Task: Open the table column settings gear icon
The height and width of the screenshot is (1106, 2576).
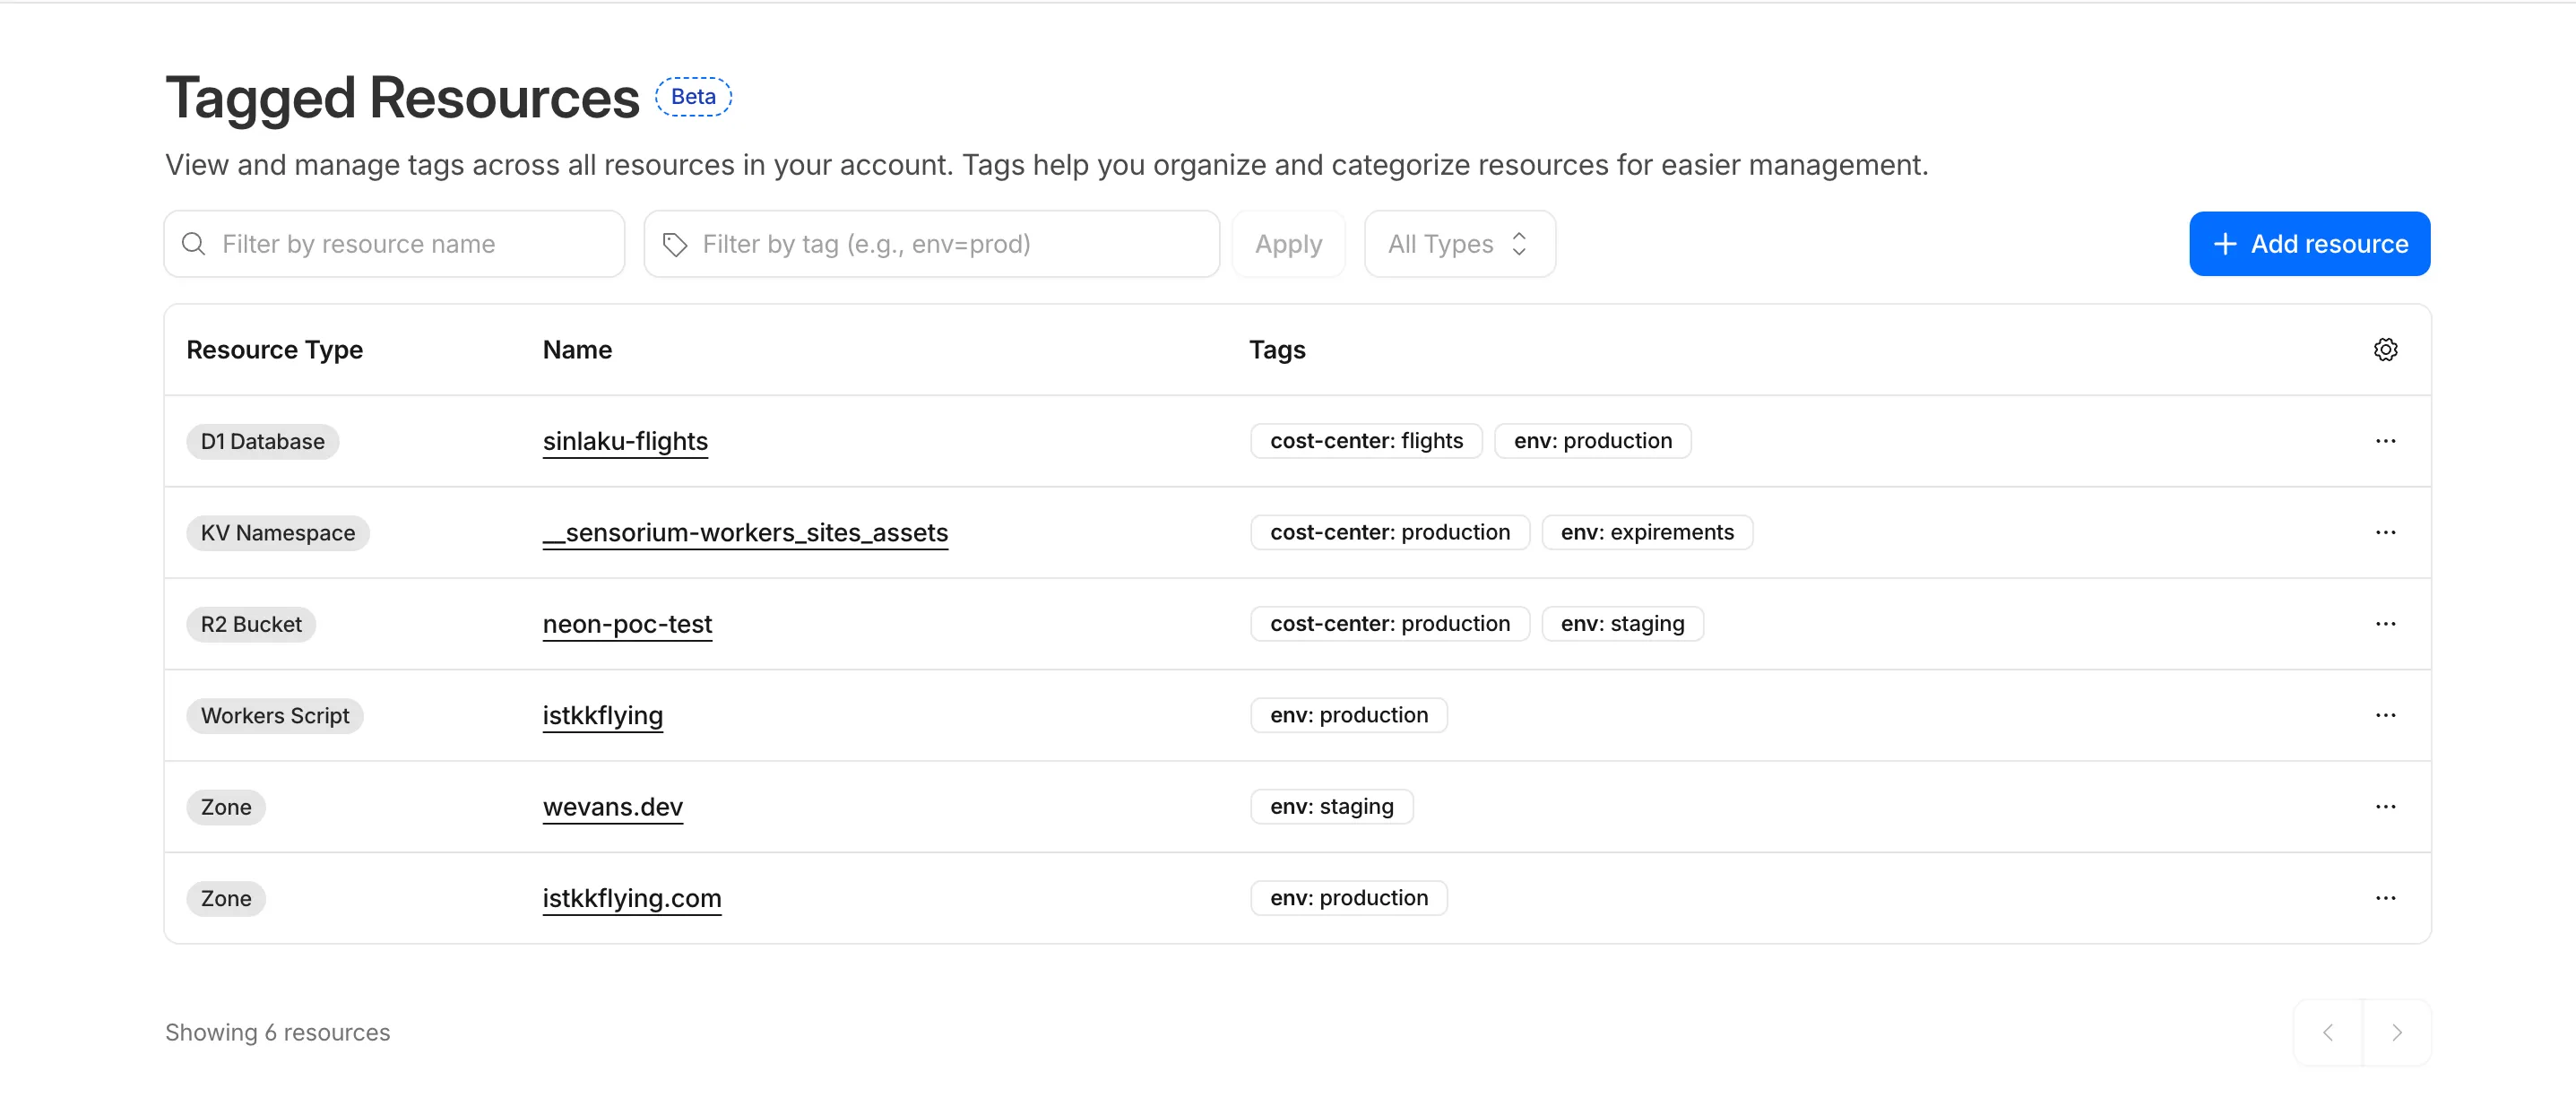Action: [2387, 349]
